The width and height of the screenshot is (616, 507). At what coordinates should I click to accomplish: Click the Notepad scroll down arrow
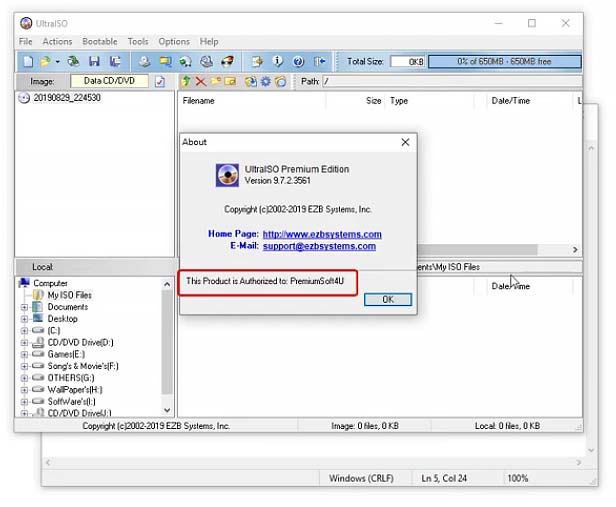point(591,450)
